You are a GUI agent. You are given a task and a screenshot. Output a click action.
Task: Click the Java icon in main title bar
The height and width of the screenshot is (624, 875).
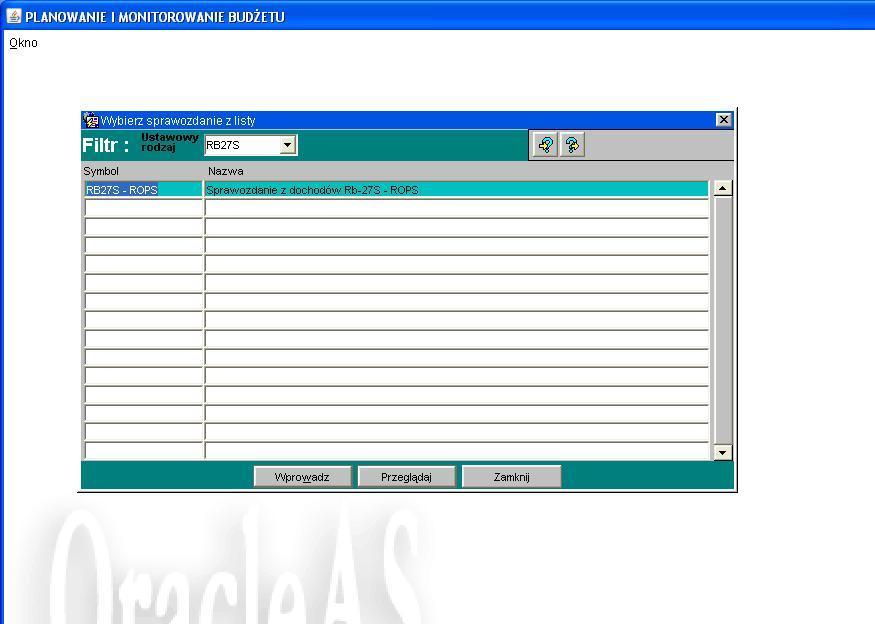[x=14, y=16]
